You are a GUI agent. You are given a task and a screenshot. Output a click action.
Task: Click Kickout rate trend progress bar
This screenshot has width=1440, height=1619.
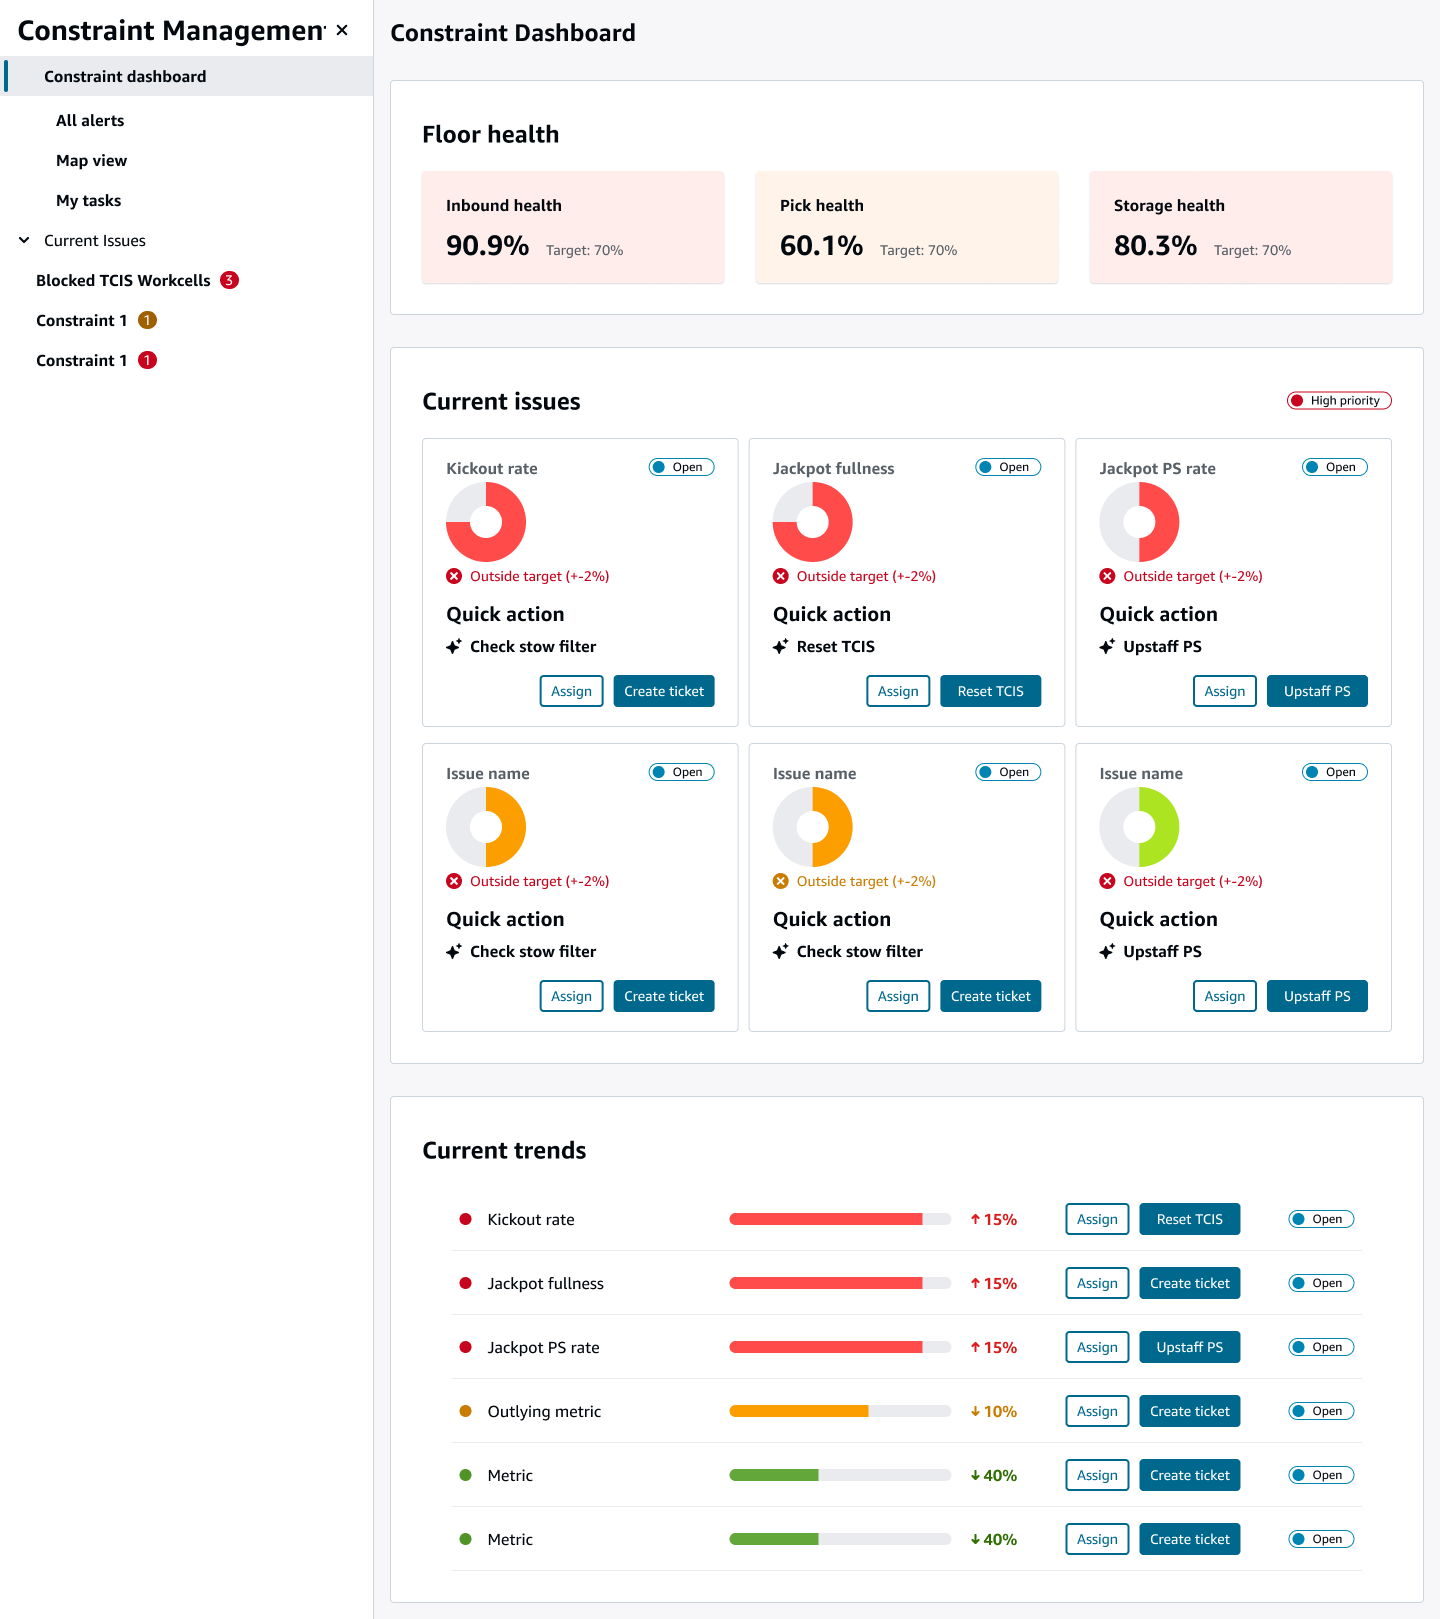(840, 1219)
